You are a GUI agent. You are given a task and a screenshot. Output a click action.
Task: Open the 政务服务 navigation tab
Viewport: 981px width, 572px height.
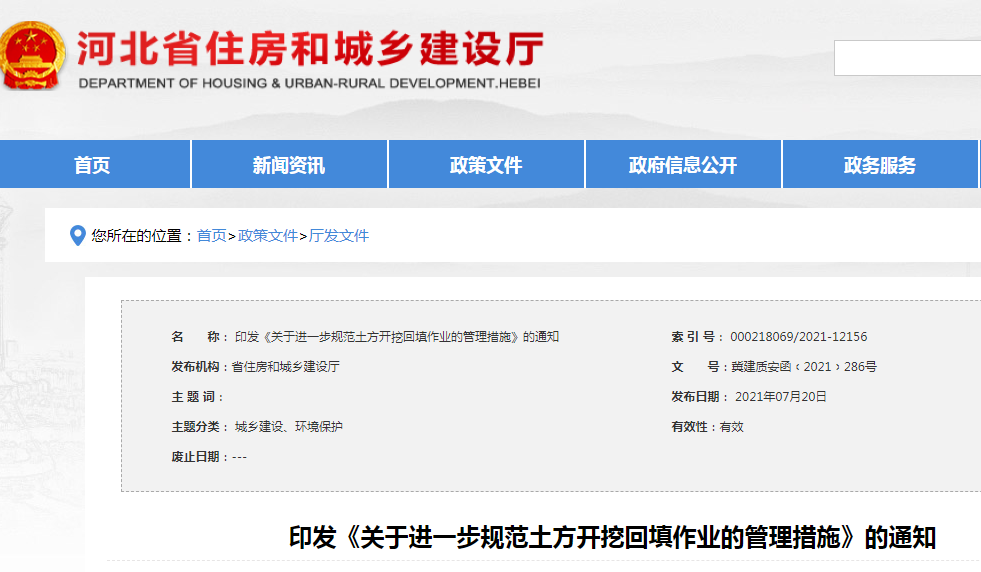click(880, 165)
